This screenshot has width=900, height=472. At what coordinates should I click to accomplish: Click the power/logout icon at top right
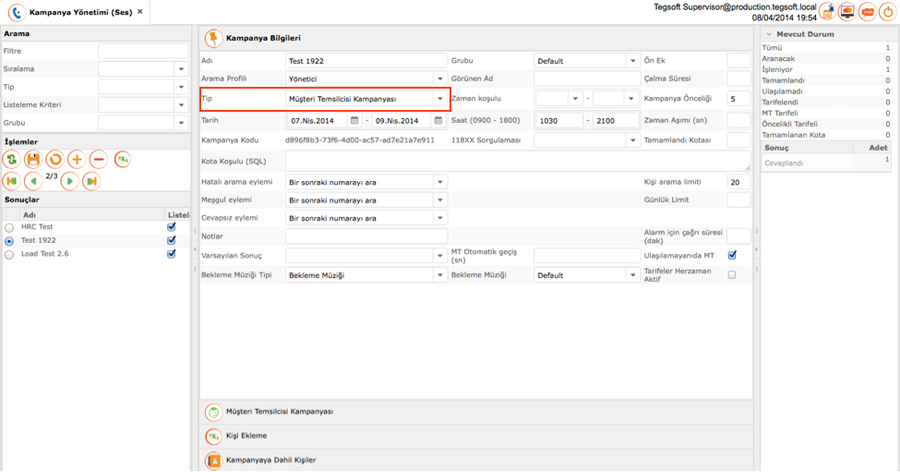click(888, 12)
